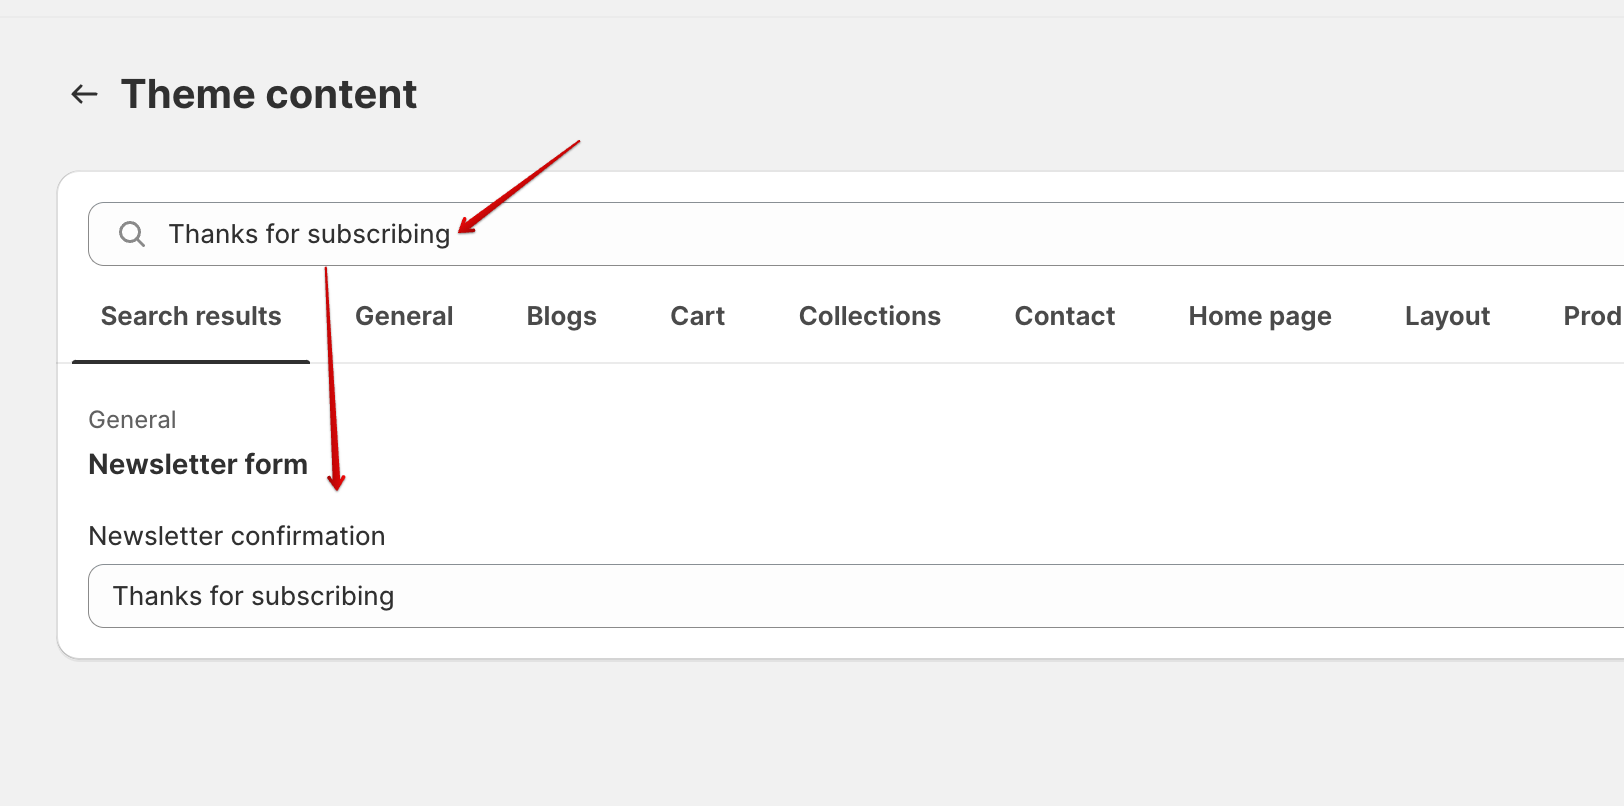This screenshot has height=806, width=1624.
Task: Click the Theme content page title
Action: pyautogui.click(x=269, y=95)
